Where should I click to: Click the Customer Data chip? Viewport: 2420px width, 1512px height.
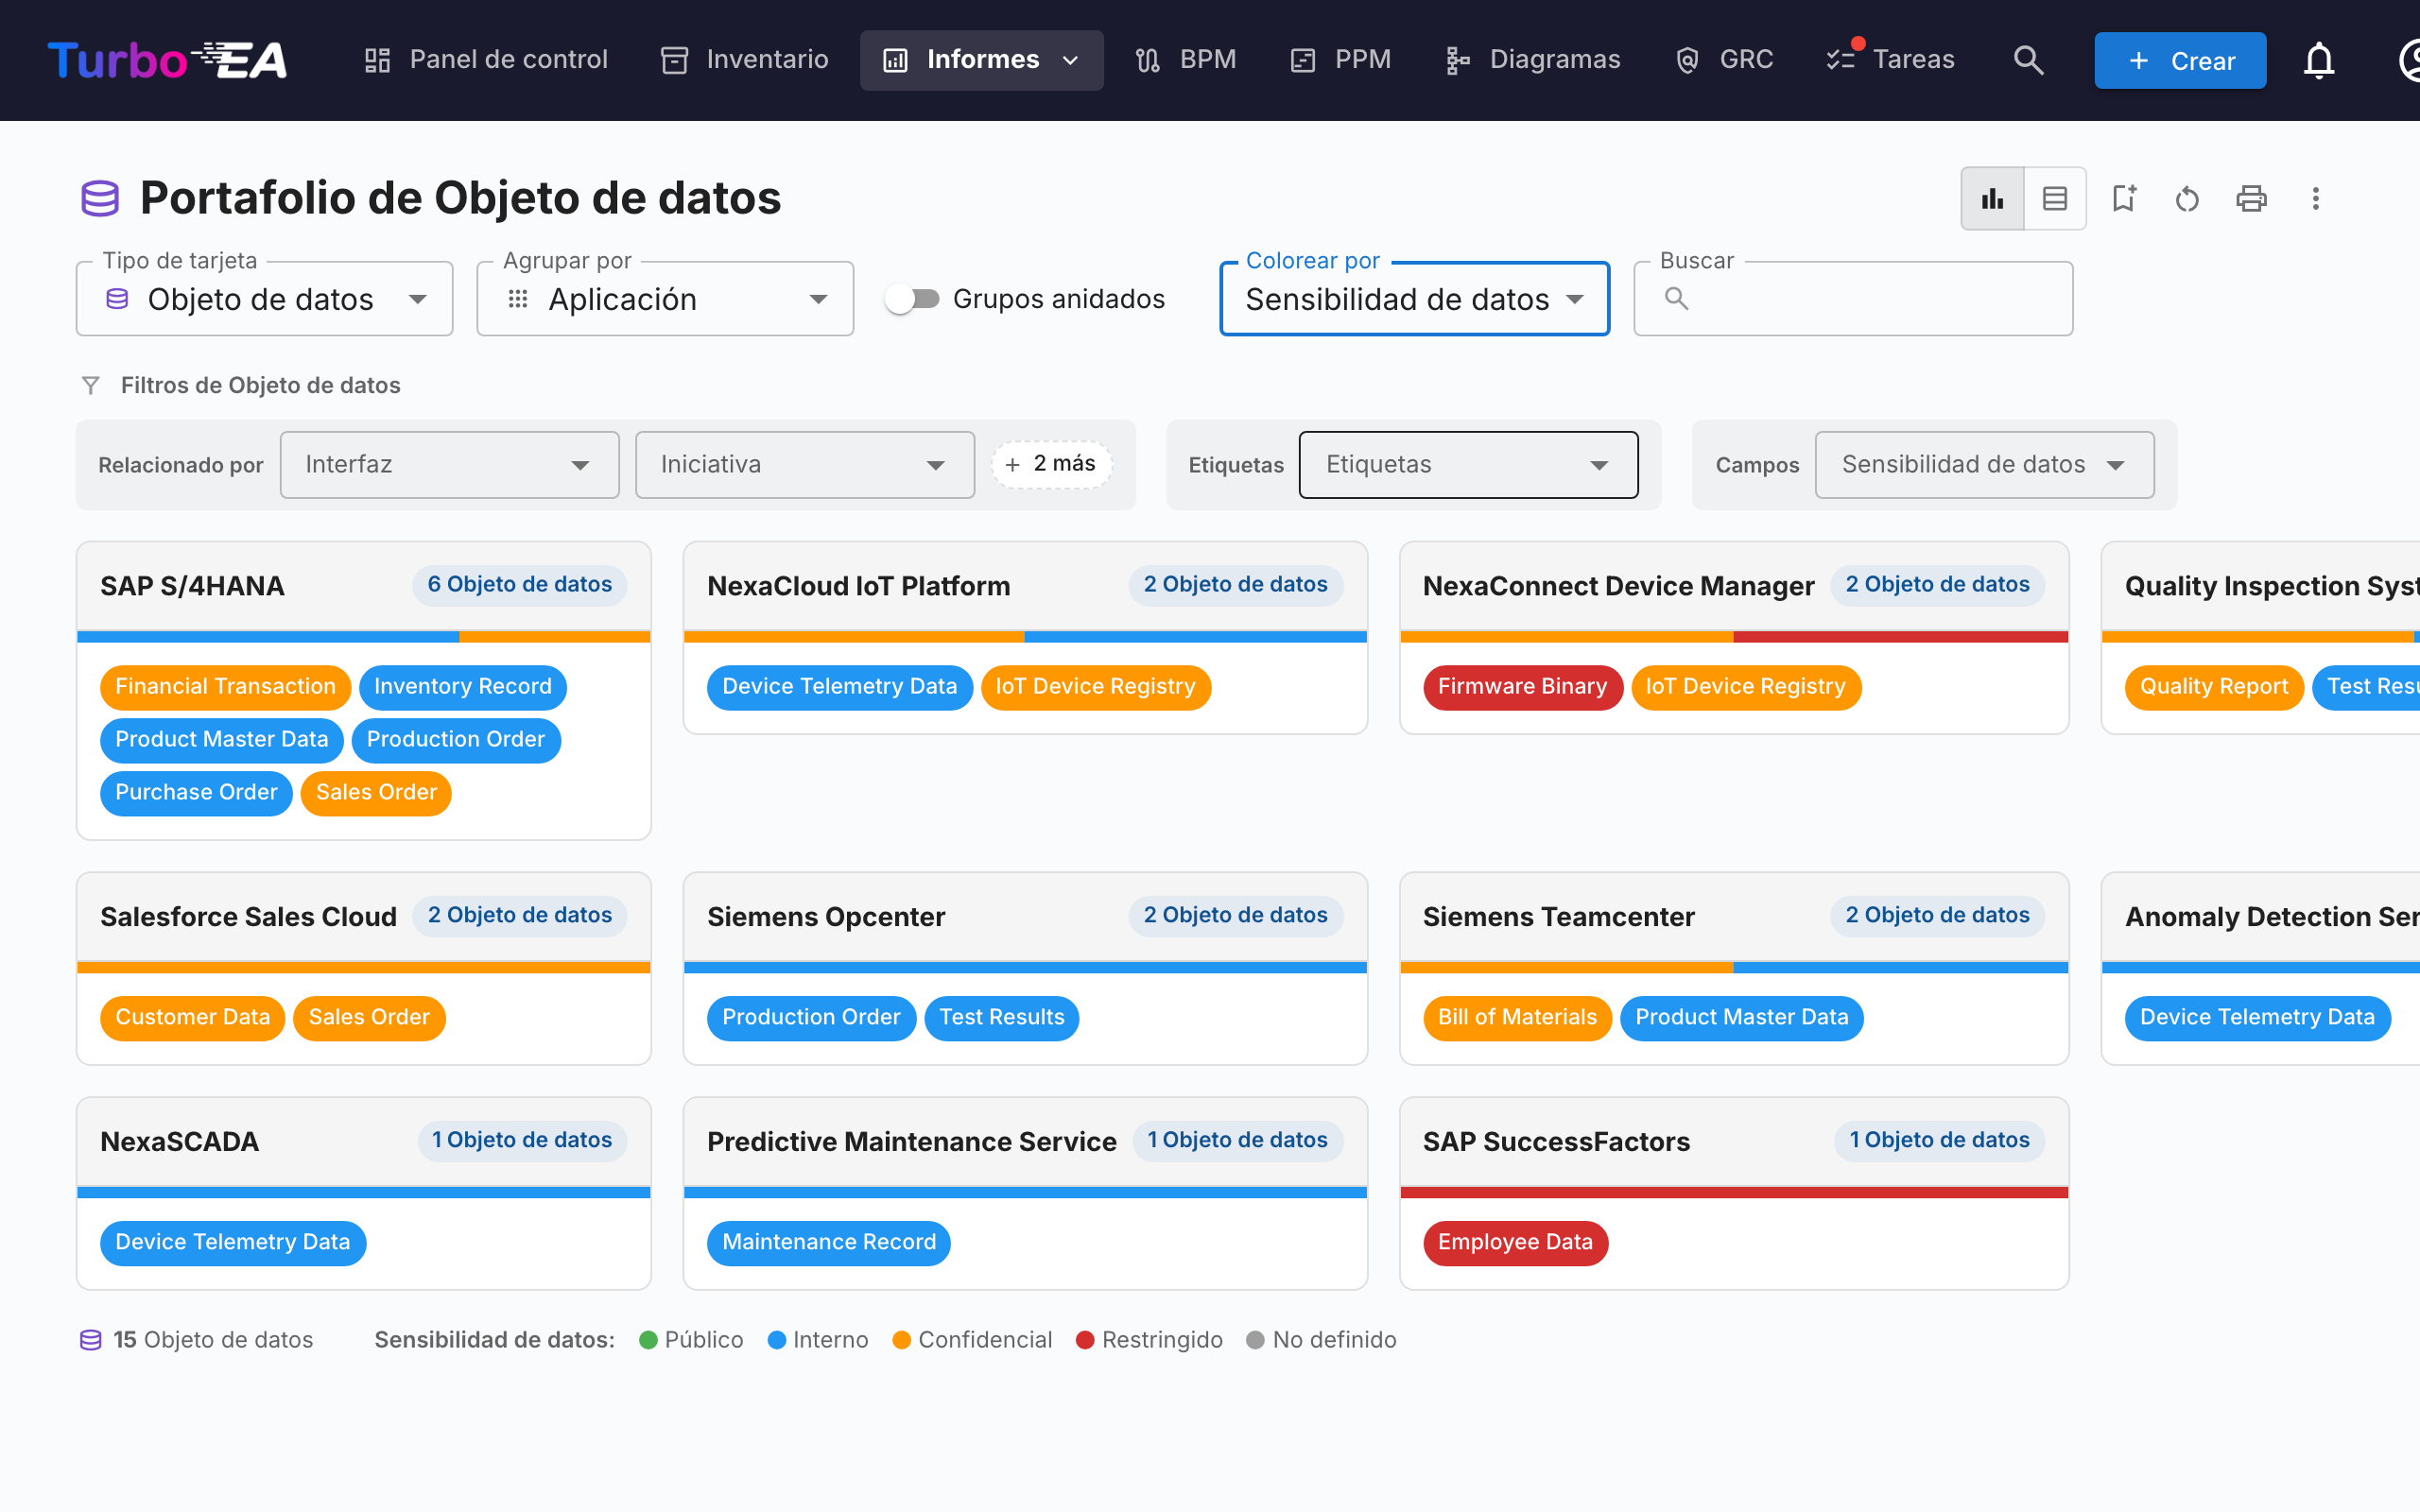(192, 1018)
